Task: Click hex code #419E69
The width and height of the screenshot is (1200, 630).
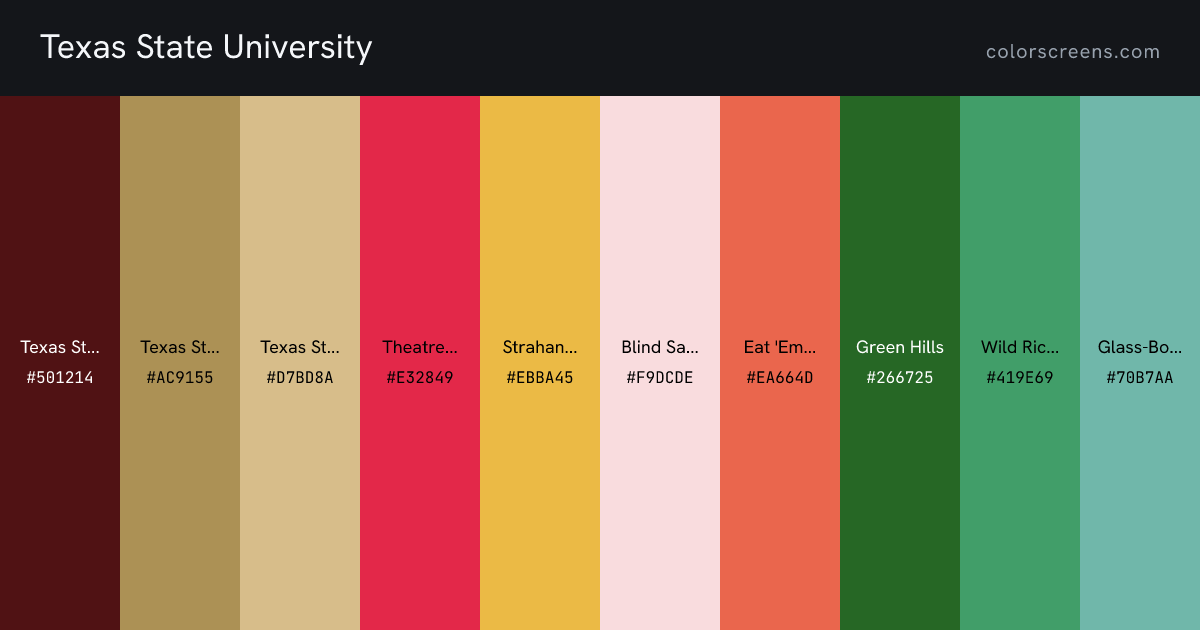Action: (1020, 378)
